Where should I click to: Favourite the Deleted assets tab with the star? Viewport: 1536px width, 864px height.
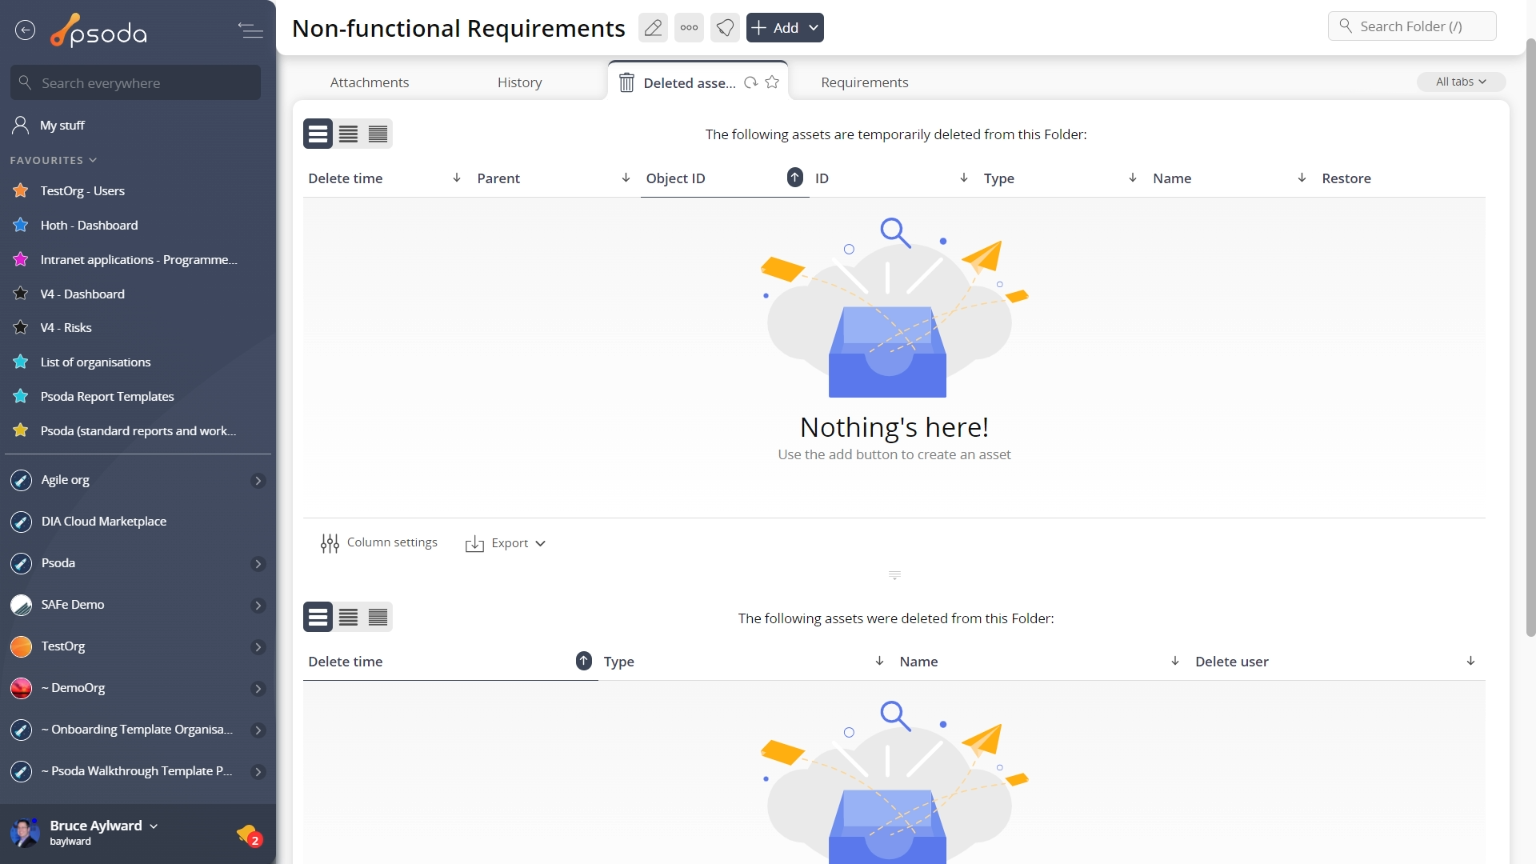point(772,83)
